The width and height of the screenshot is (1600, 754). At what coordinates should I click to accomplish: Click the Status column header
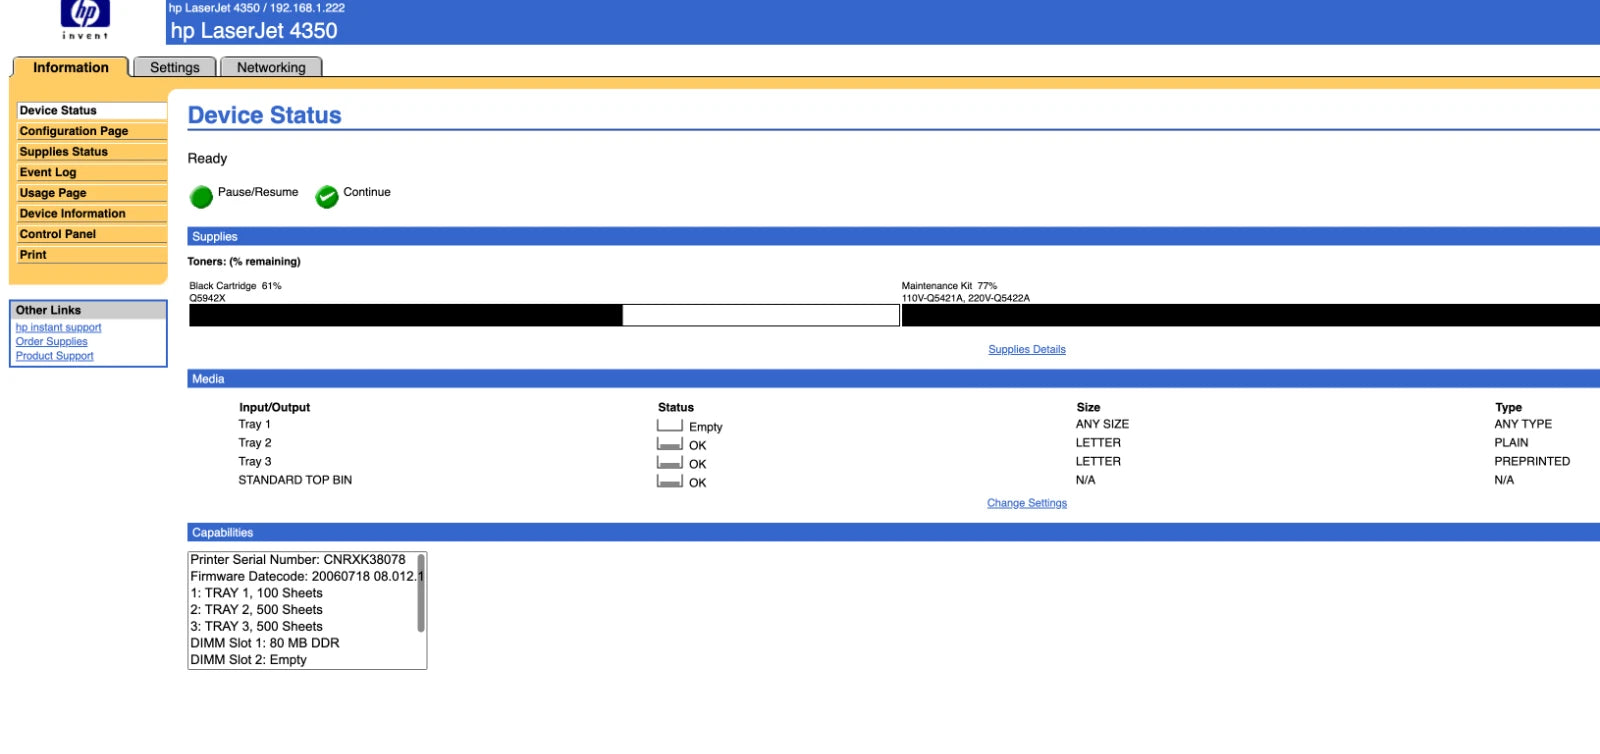pos(676,408)
